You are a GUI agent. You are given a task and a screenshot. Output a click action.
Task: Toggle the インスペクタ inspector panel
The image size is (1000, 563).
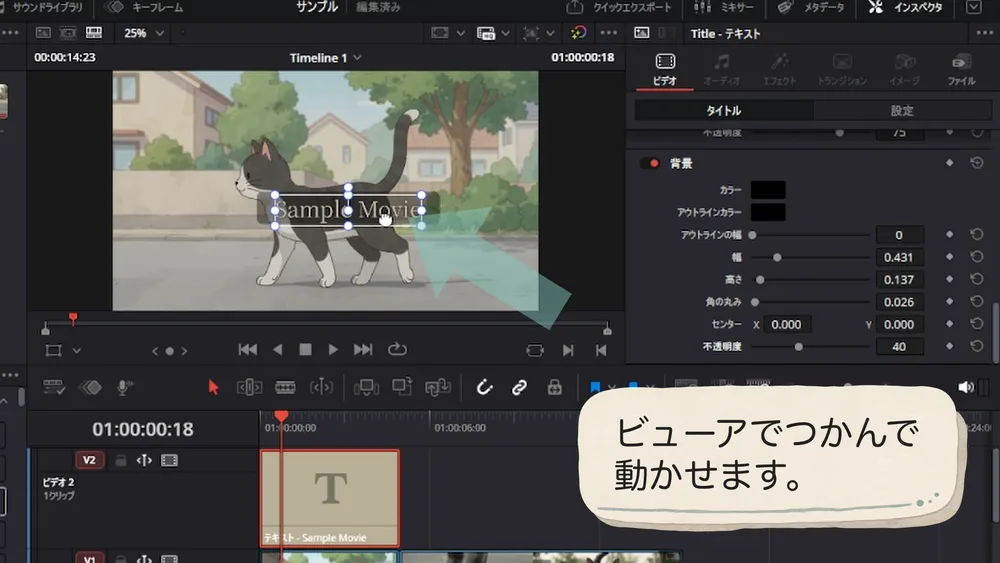(905, 8)
